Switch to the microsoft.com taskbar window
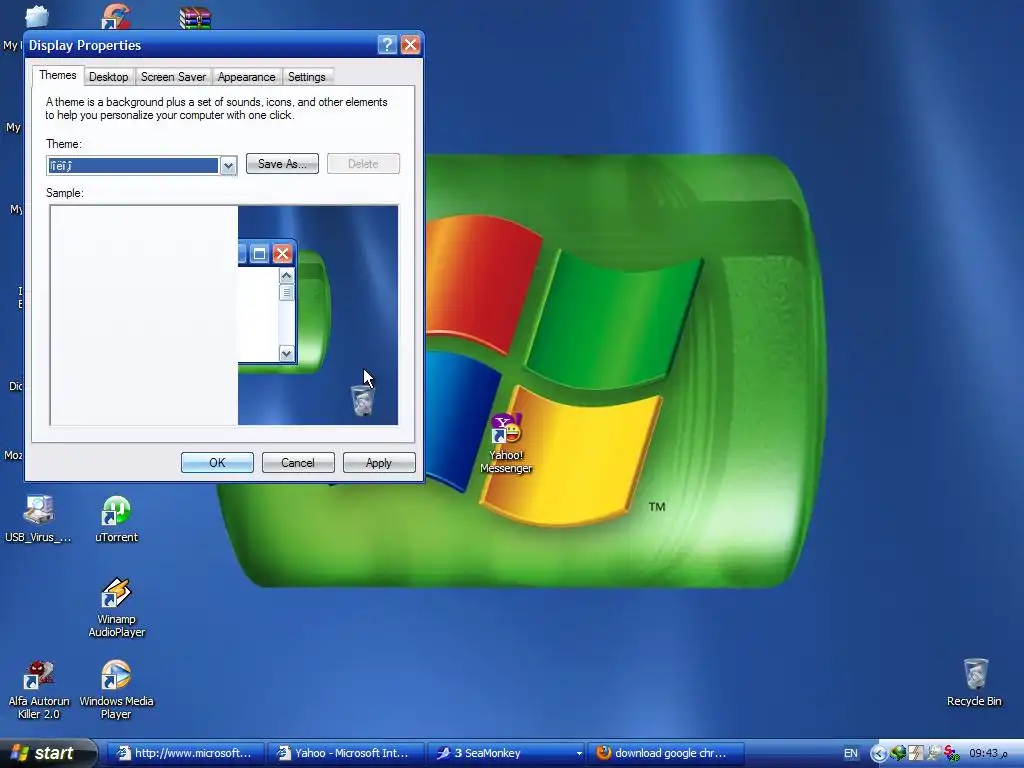This screenshot has height=768, width=1024. click(185, 753)
